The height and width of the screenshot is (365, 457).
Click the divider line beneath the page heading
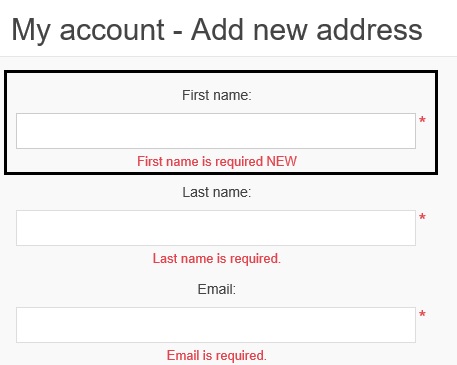(228, 56)
